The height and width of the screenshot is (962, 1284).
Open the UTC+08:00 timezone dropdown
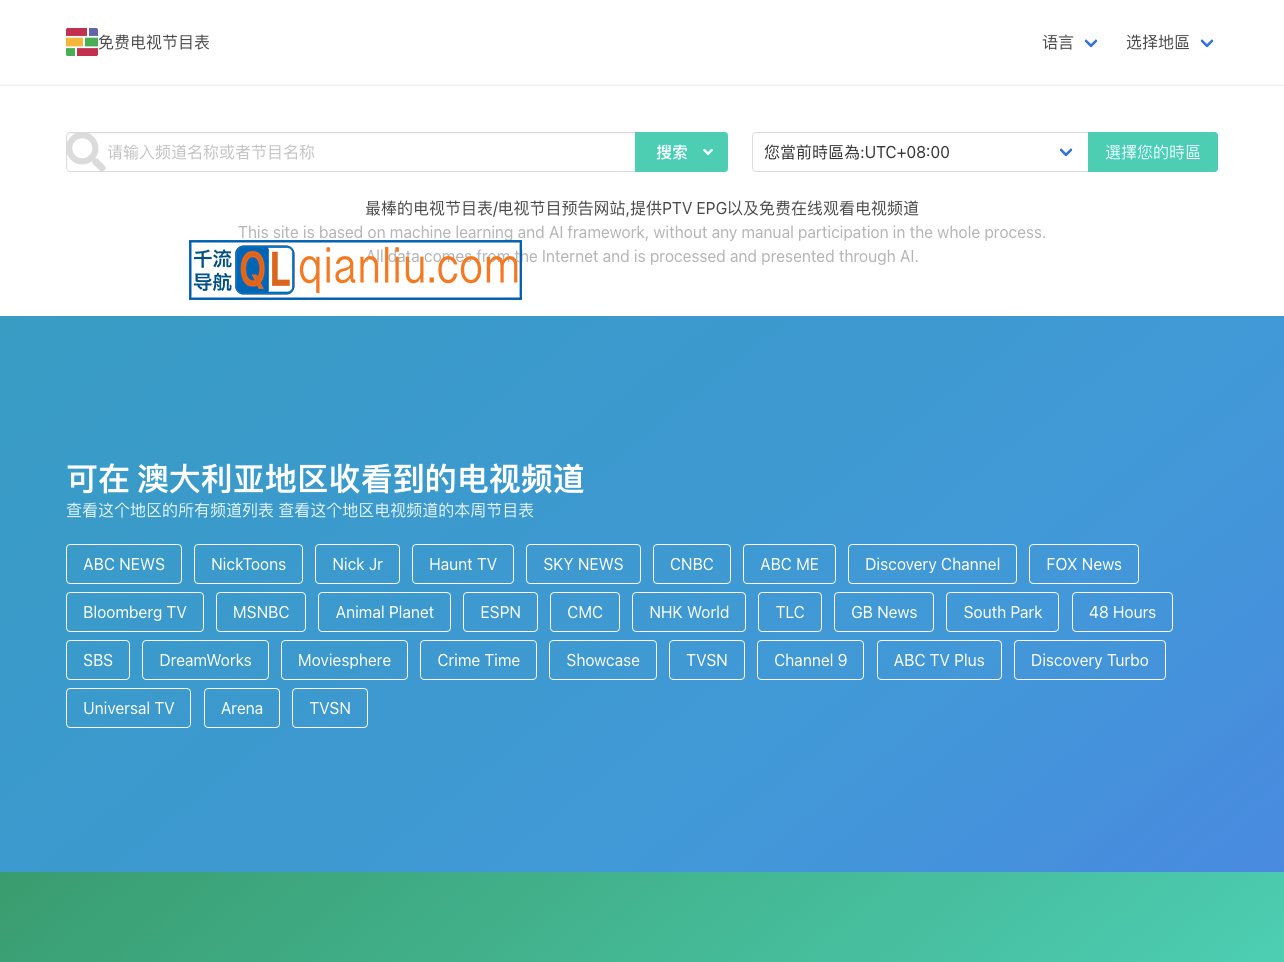pos(1065,152)
